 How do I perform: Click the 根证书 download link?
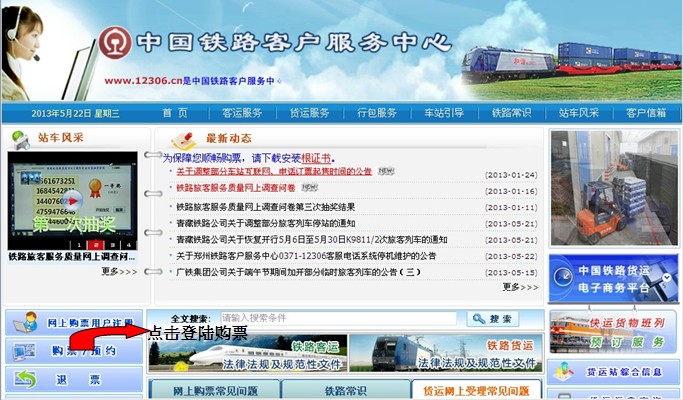coord(316,158)
